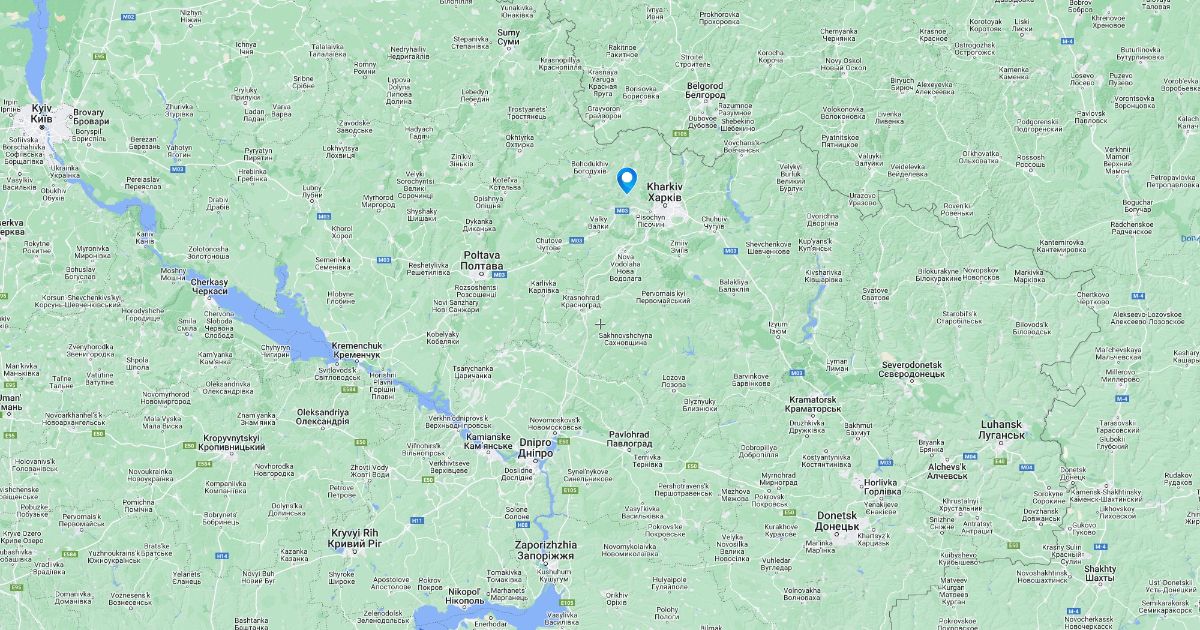The height and width of the screenshot is (630, 1200).
Task: Click the Cherkasy city label
Action: [x=209, y=286]
